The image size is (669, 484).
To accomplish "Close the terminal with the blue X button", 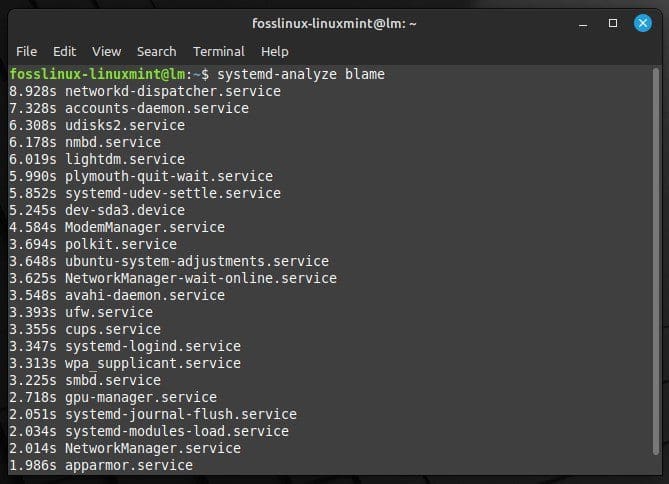I will [643, 23].
